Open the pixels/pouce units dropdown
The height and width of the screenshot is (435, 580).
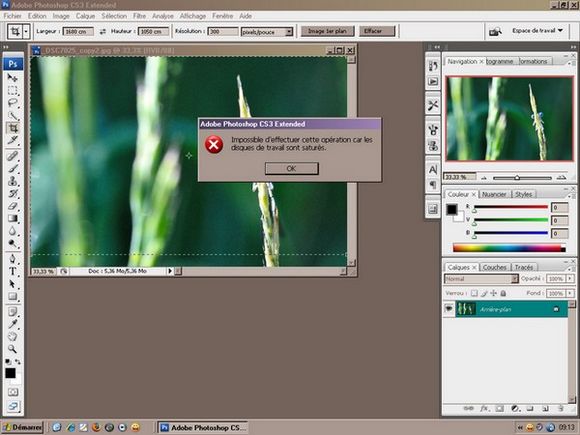(x=289, y=32)
